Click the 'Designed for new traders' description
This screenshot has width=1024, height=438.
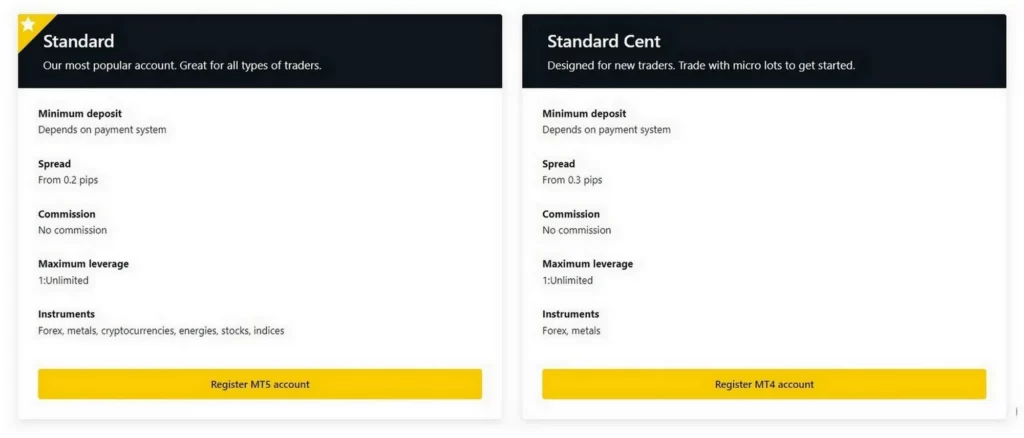point(700,66)
